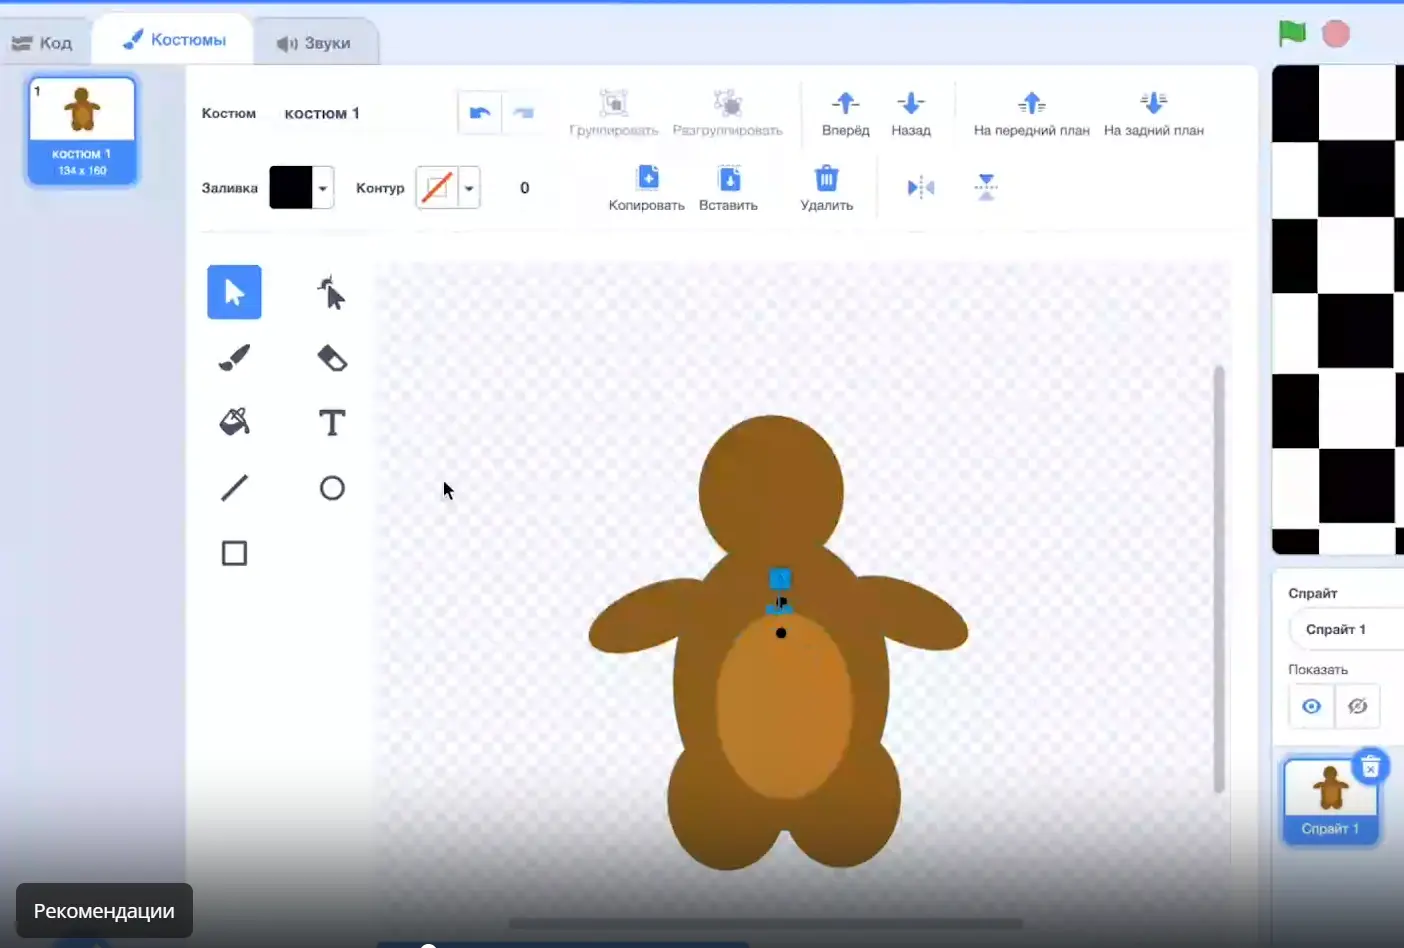Click the black fill color swatch
The image size is (1404, 948).
(x=291, y=188)
